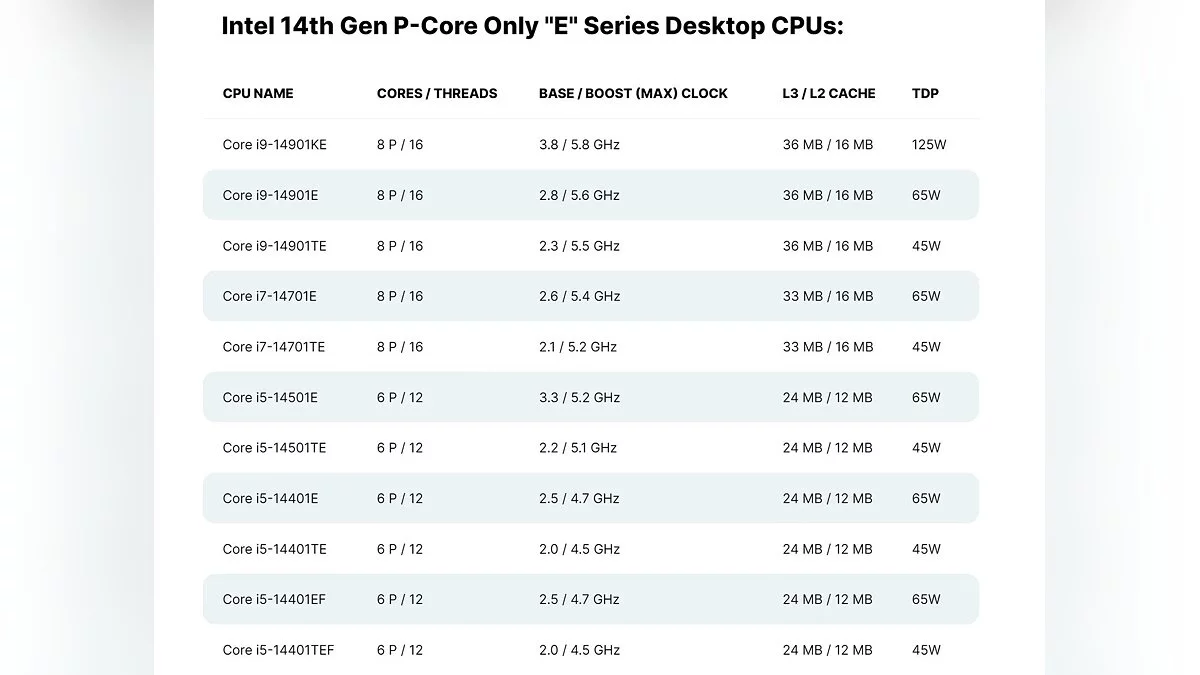The width and height of the screenshot is (1200, 675).
Task: Select the Core i7-14701E name cell
Action: [270, 296]
